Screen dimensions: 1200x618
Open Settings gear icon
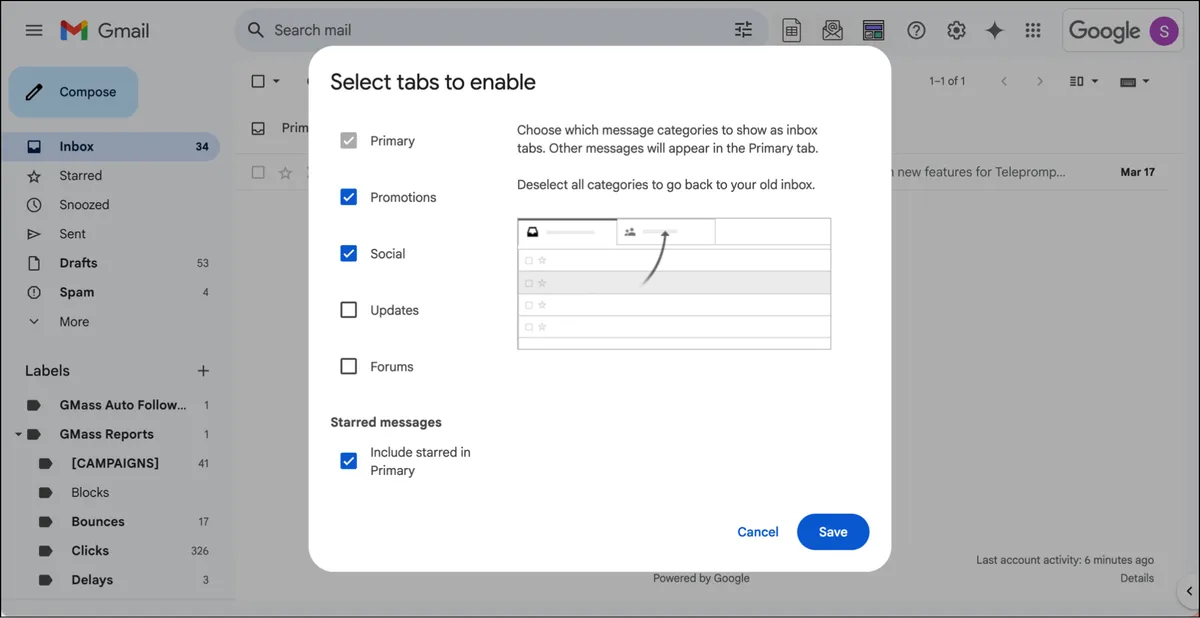coord(956,30)
